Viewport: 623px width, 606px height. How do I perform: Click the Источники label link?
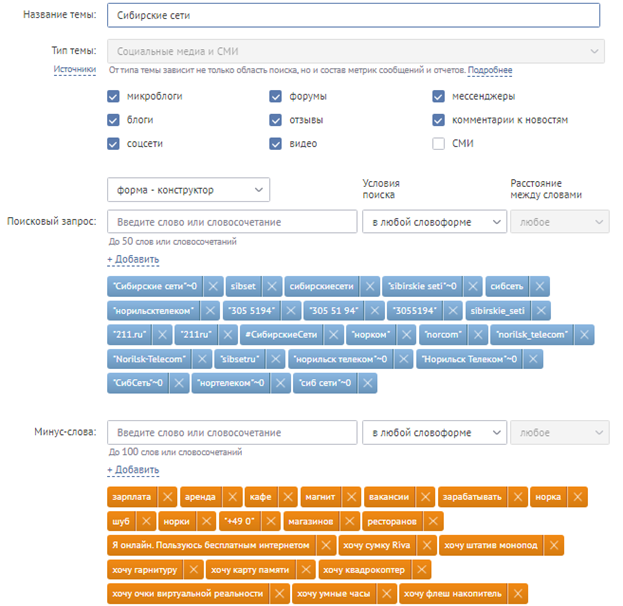(x=74, y=69)
